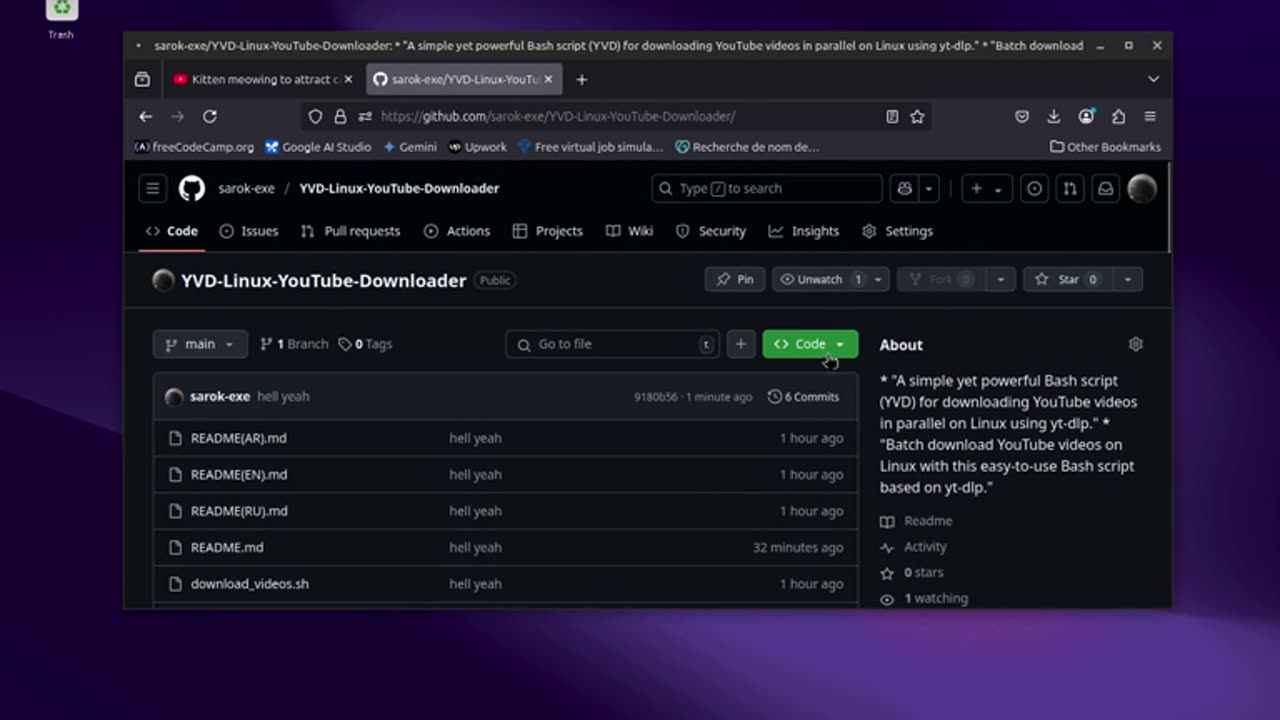
Task: Click sarok-exe owner breadcrumb link
Action: (246, 188)
